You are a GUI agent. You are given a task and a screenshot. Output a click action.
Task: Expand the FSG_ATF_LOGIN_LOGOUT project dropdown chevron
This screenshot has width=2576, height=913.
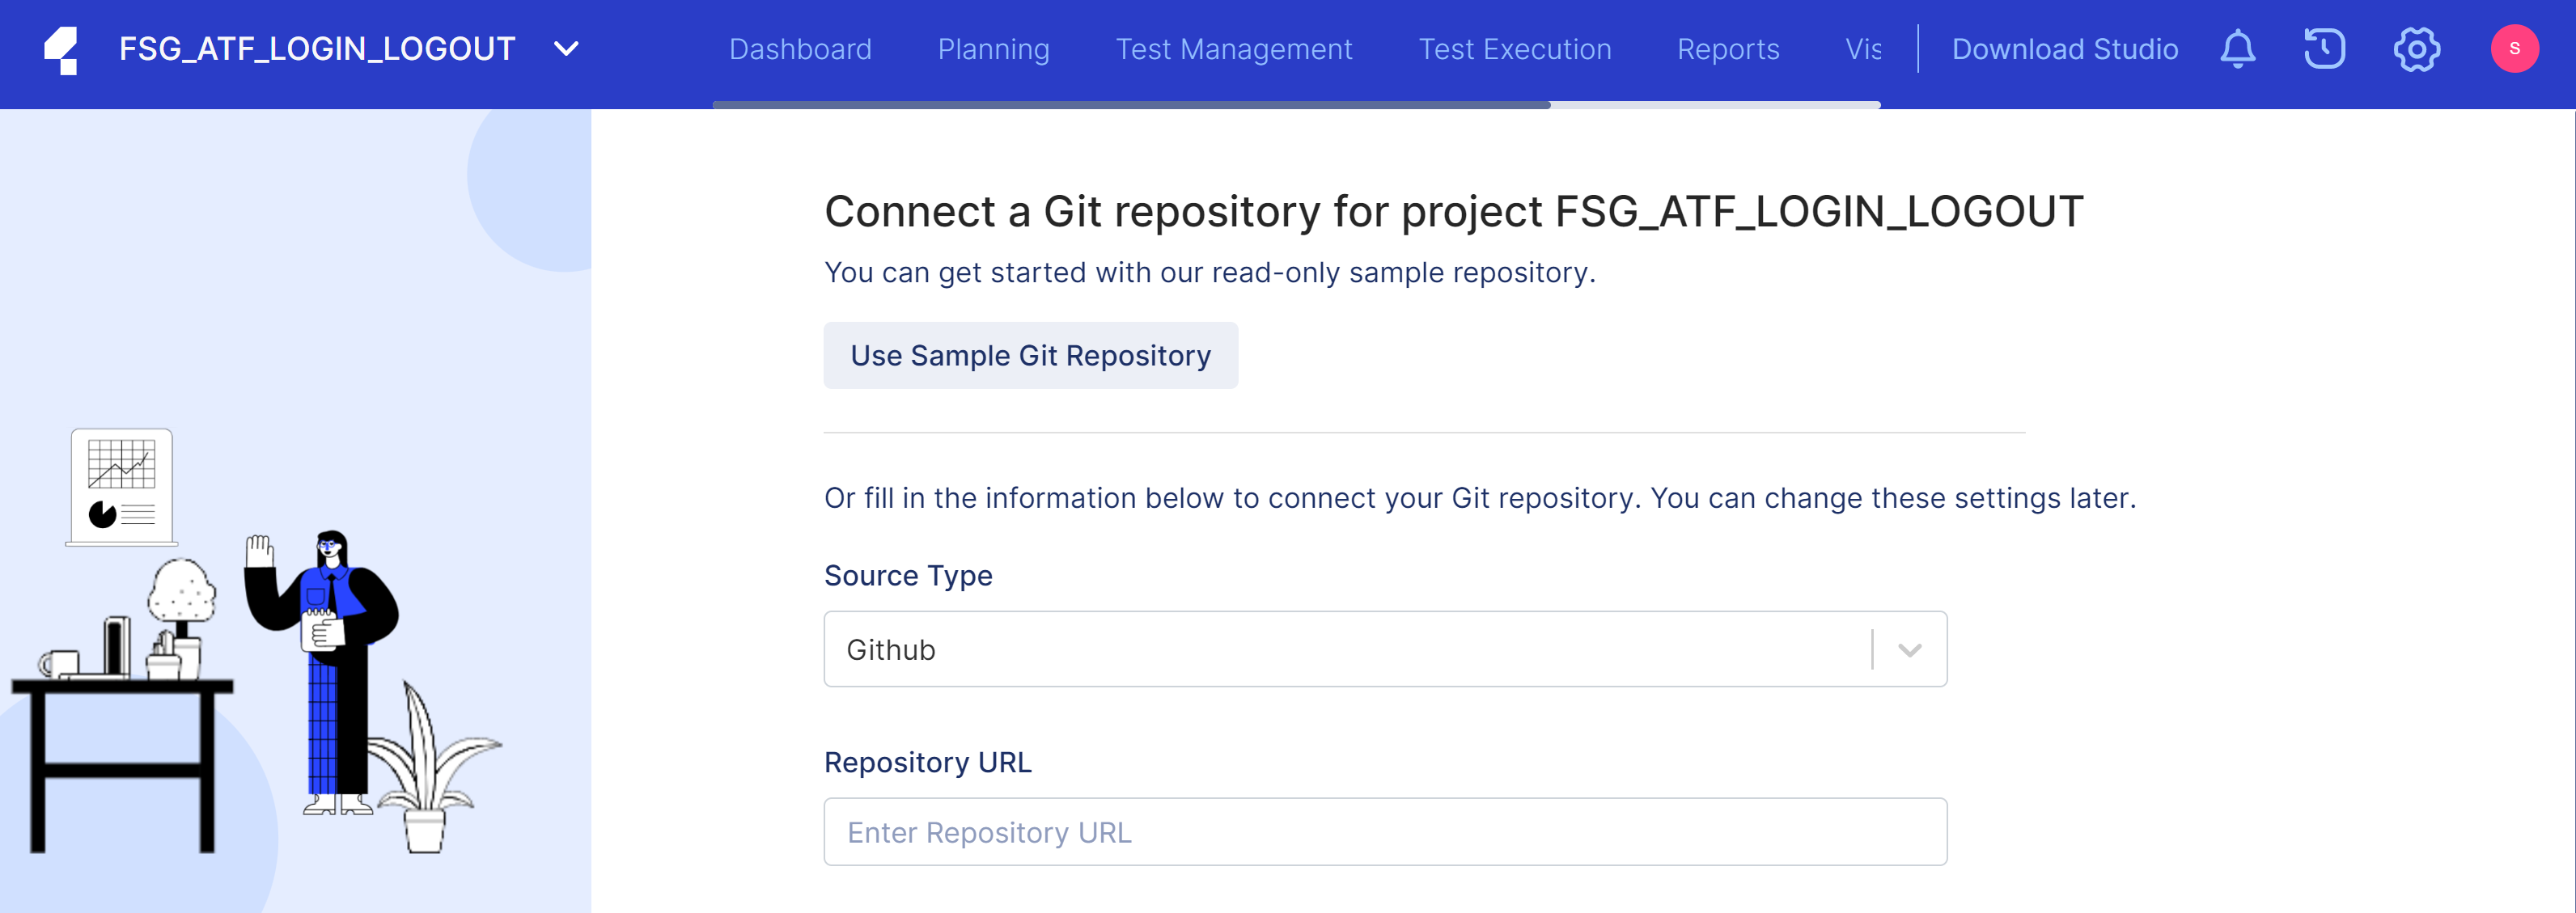566,49
